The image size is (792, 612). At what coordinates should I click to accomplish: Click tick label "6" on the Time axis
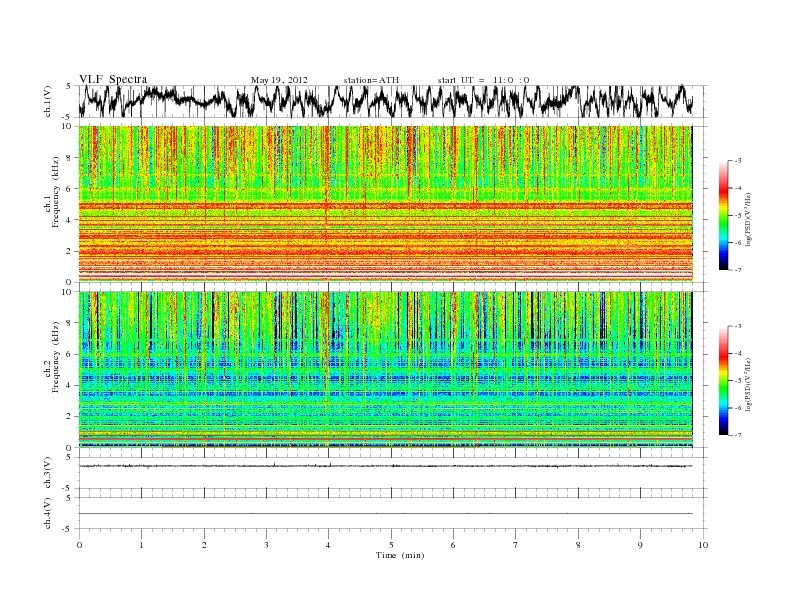click(453, 545)
